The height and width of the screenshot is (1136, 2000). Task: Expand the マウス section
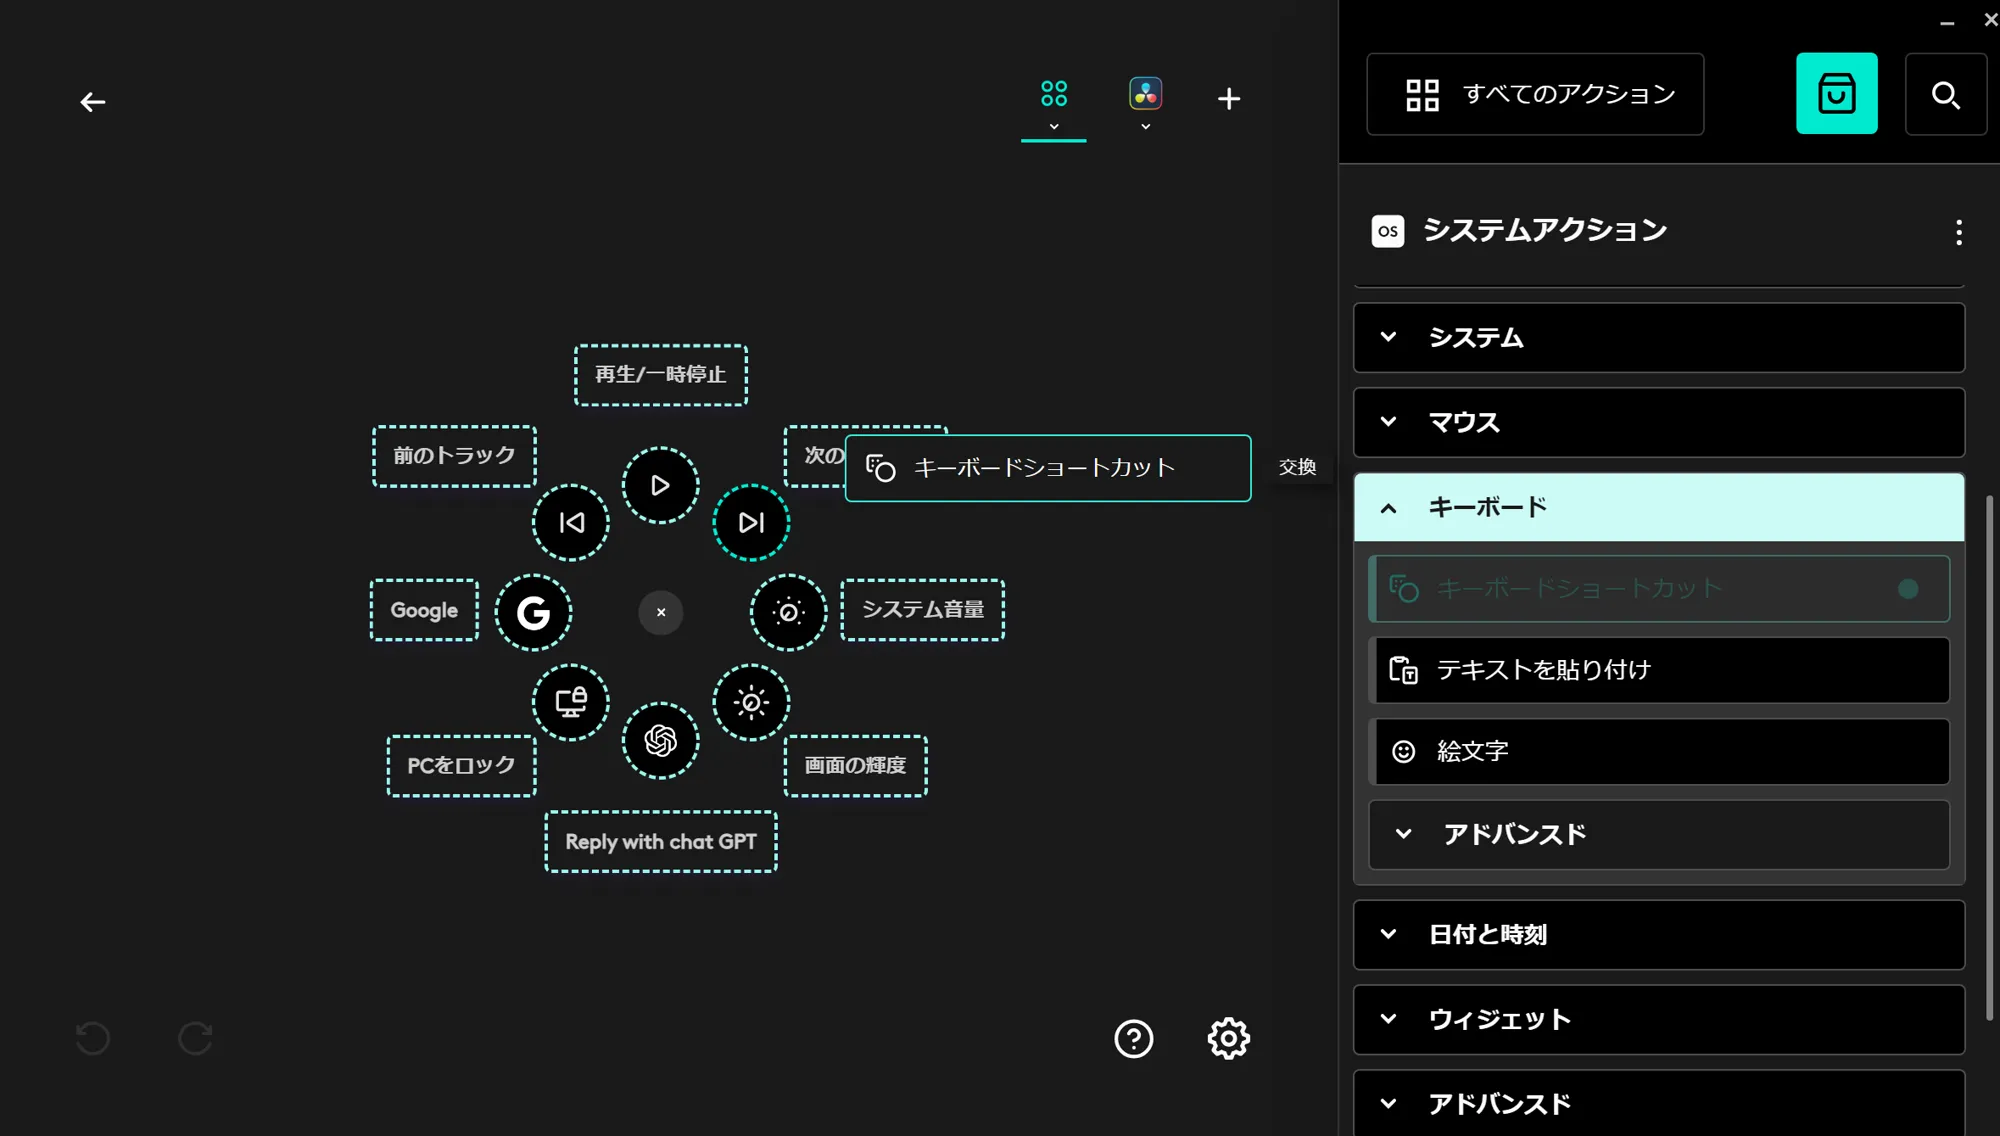coord(1658,423)
